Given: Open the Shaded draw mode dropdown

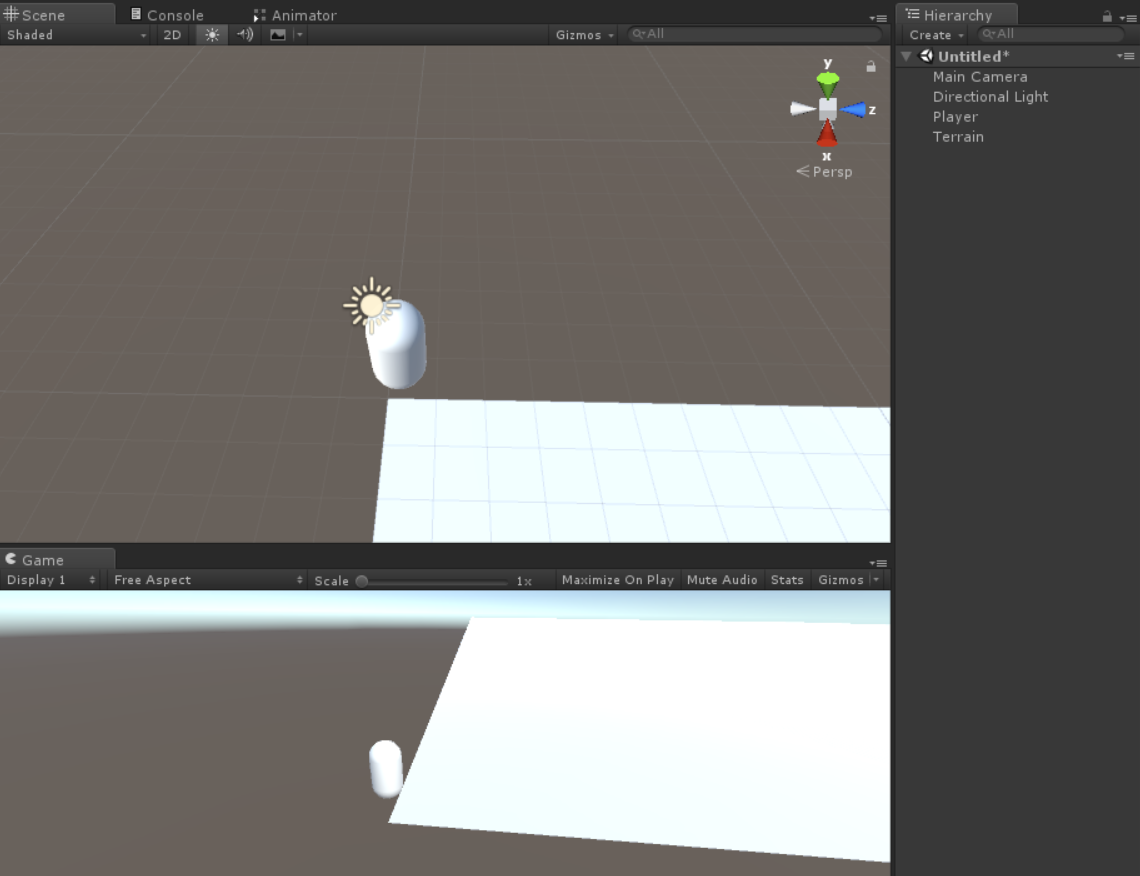Looking at the screenshot, I should click(70, 34).
